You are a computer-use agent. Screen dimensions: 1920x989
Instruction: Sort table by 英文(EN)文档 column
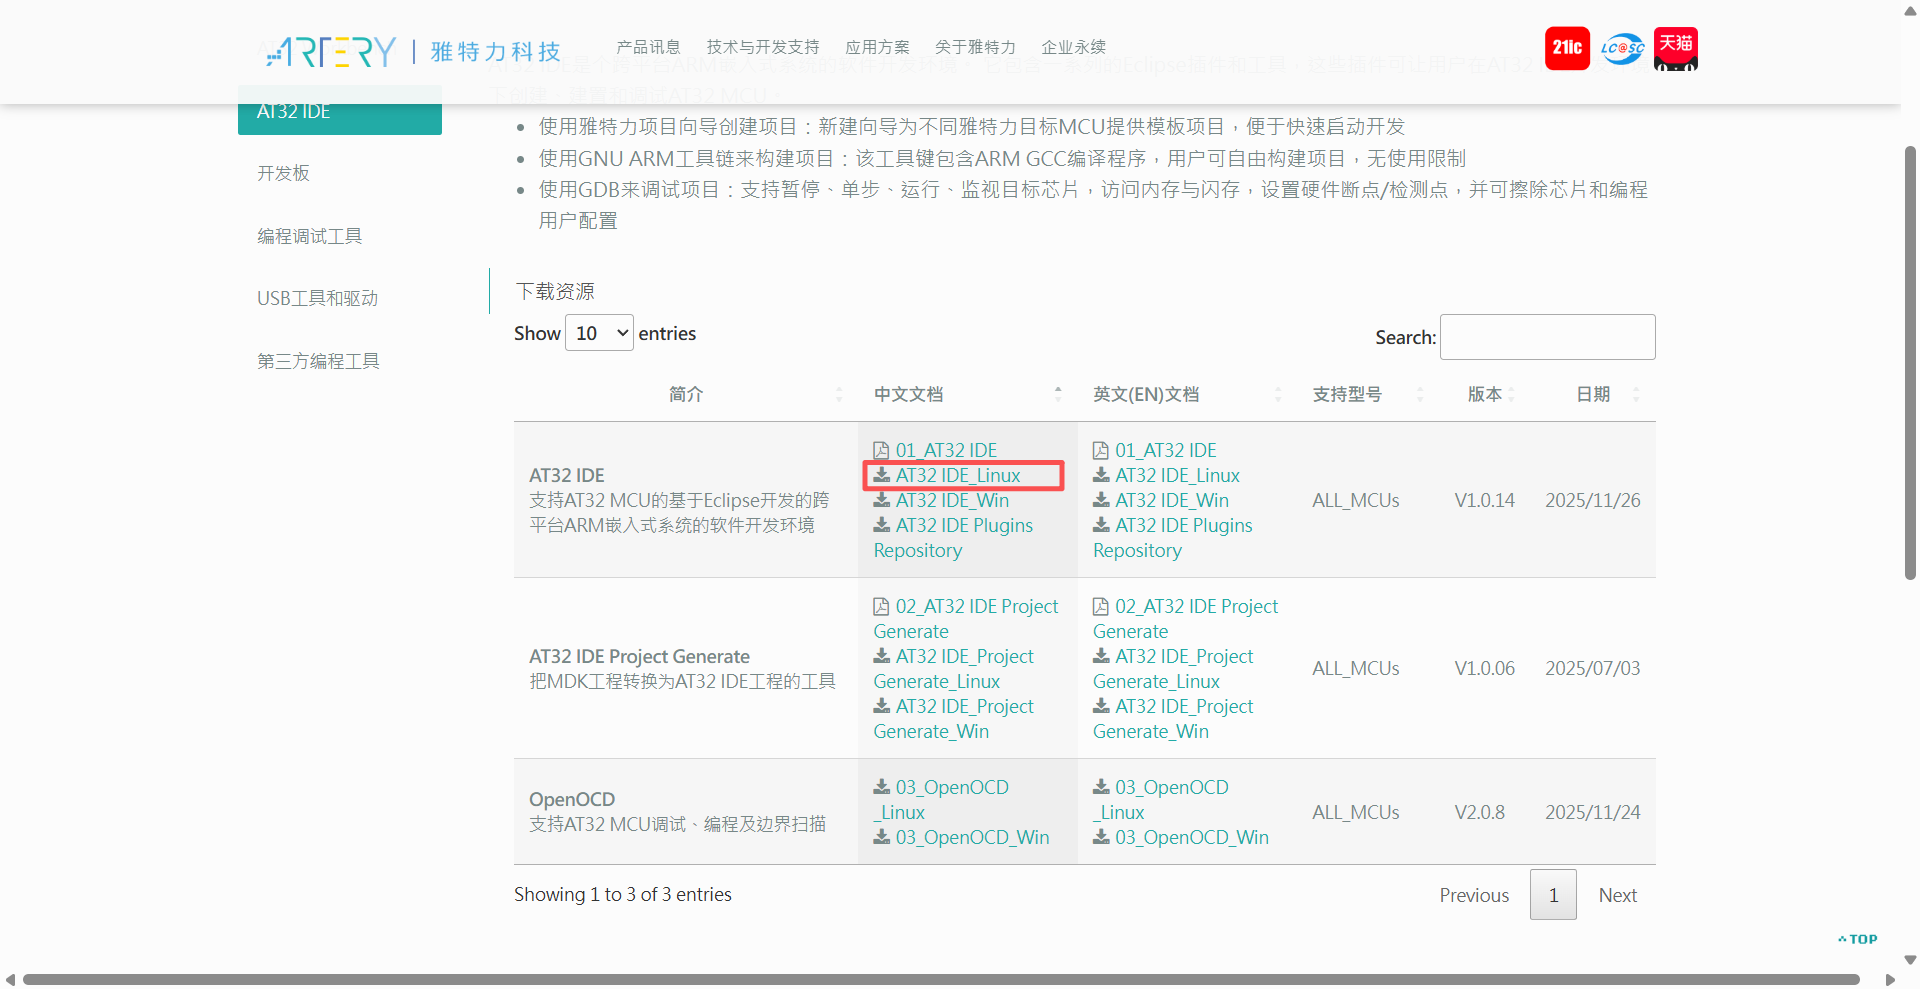tap(1187, 394)
